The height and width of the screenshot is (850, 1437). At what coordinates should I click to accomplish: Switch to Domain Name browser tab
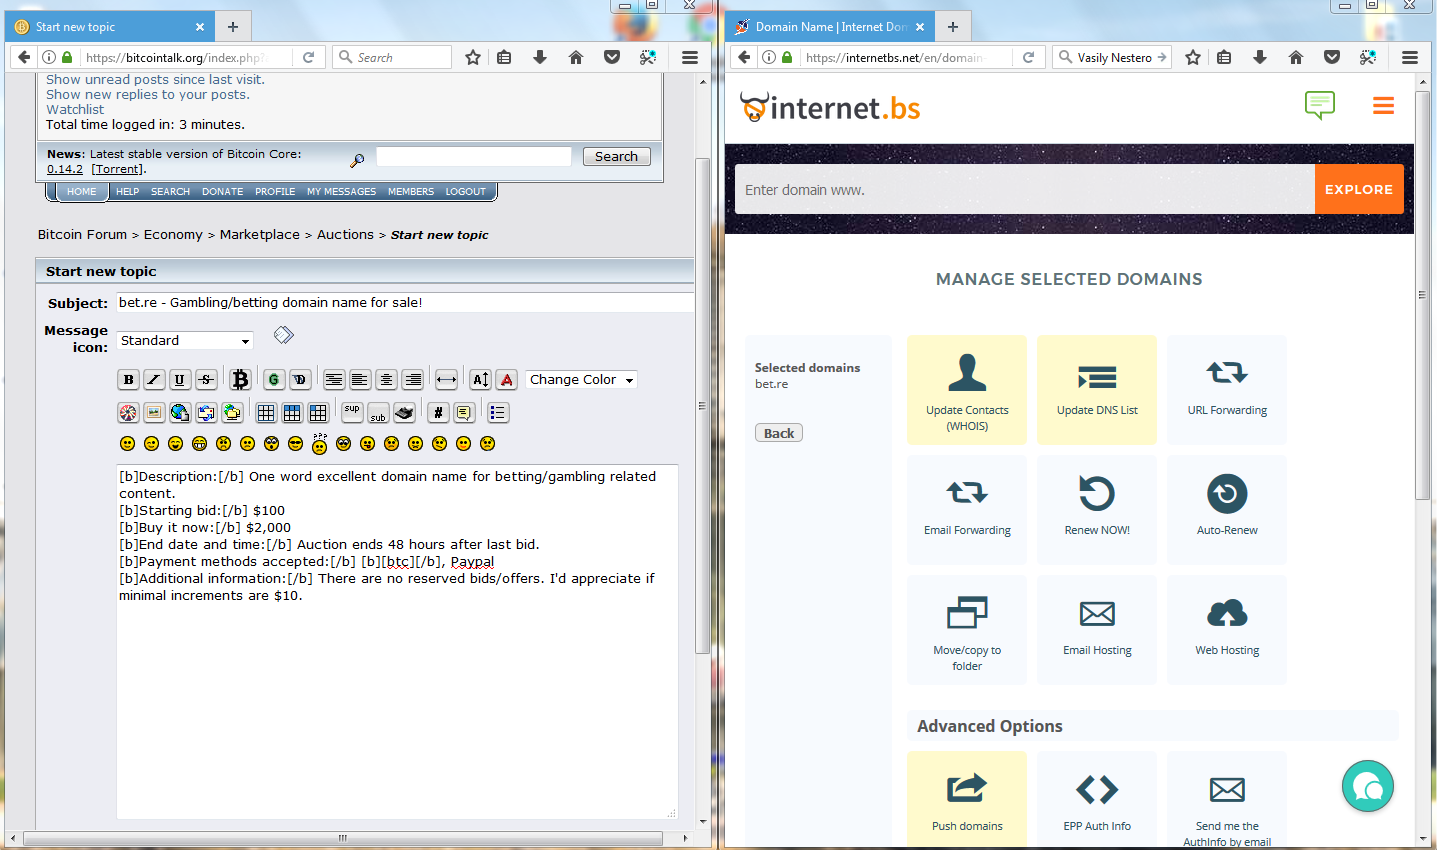831,27
